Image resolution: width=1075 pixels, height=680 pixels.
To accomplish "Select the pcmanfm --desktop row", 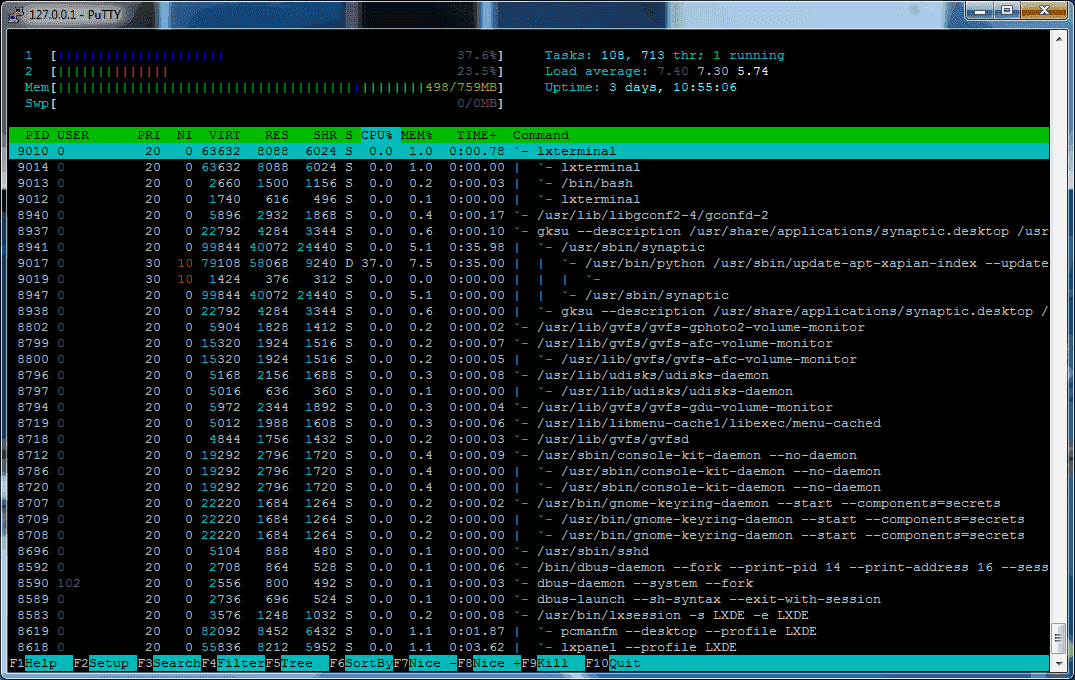I will (x=529, y=631).
